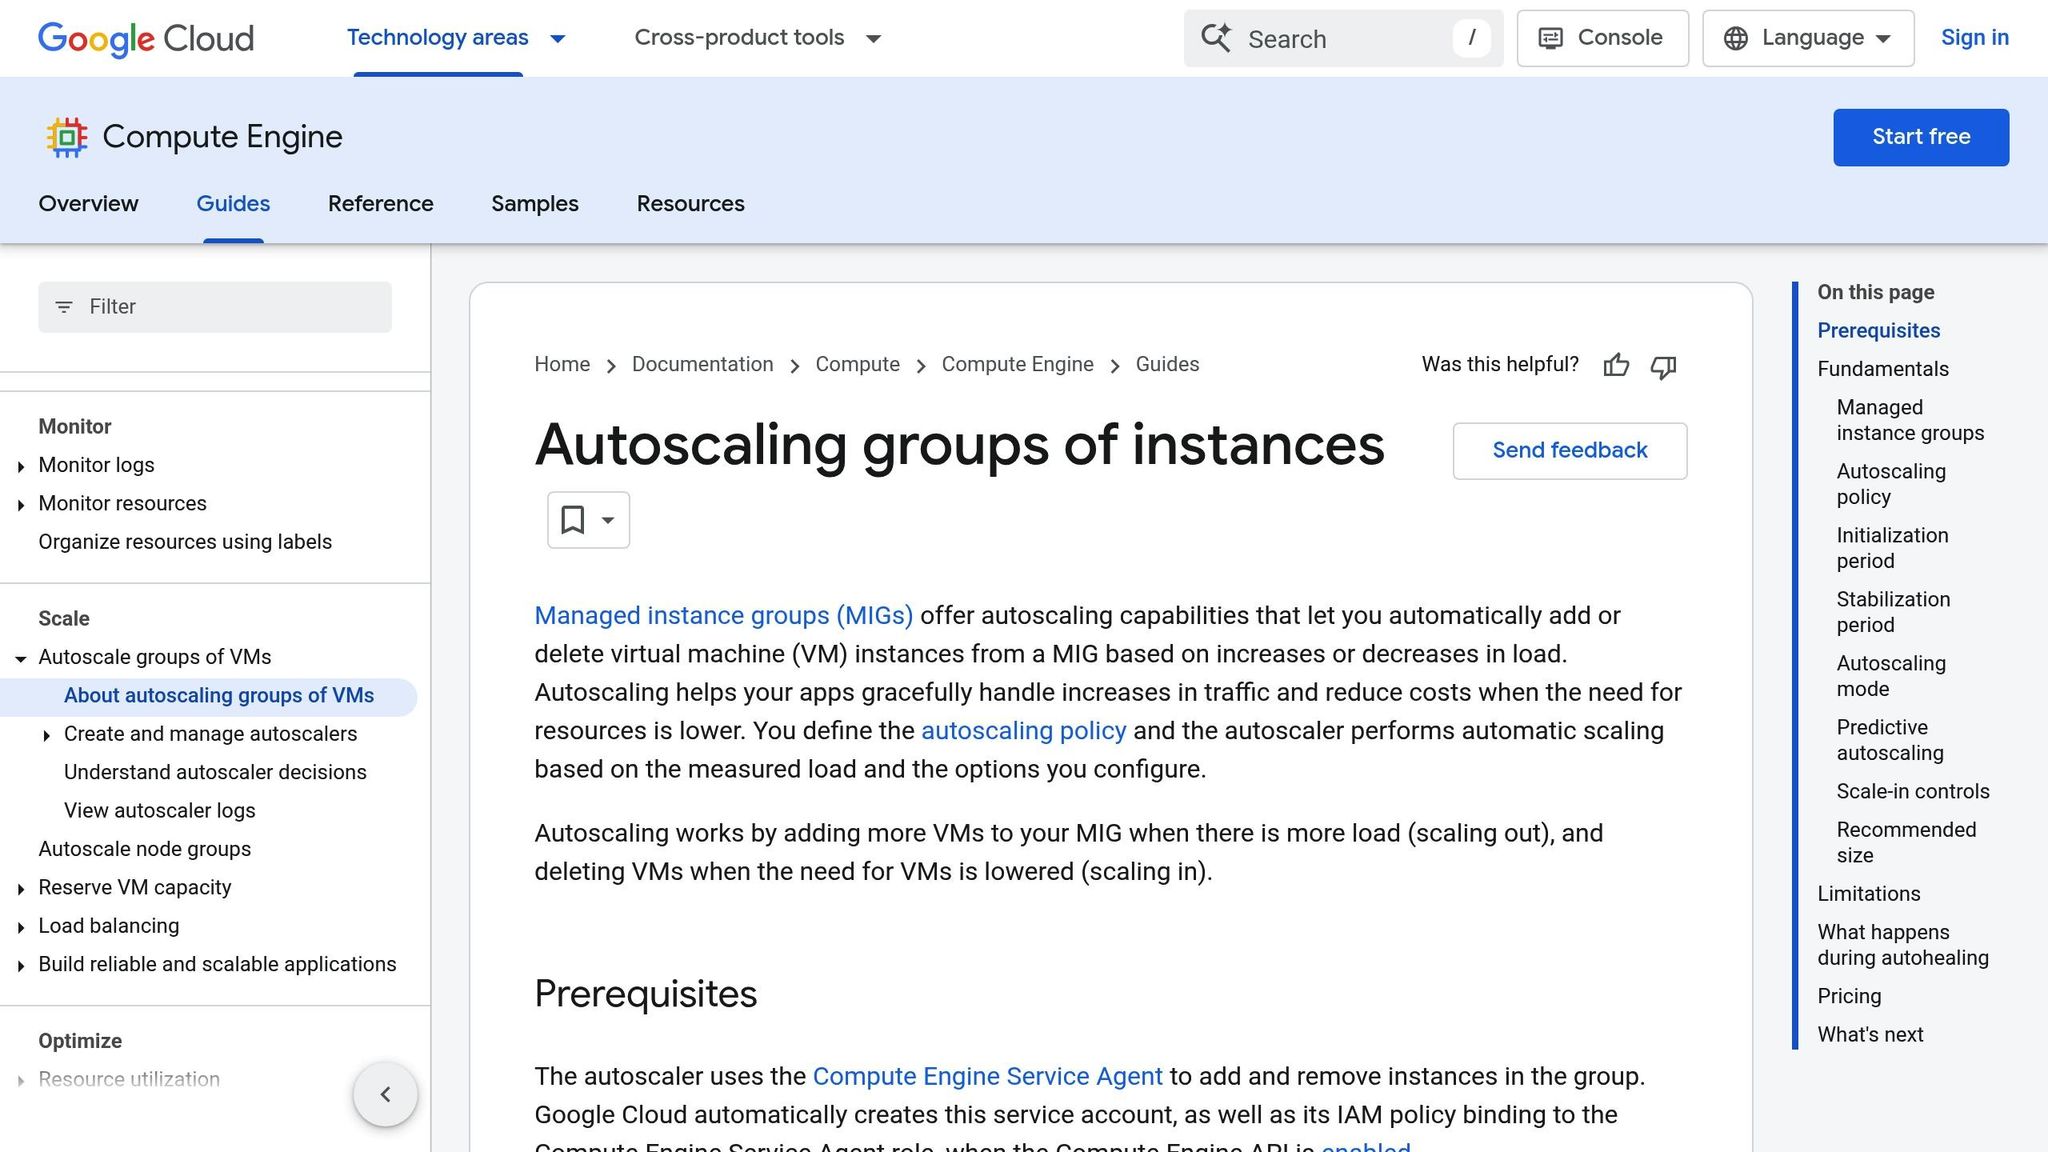Viewport: 2048px width, 1152px height.
Task: Click the Console icon in the header
Action: click(1551, 38)
